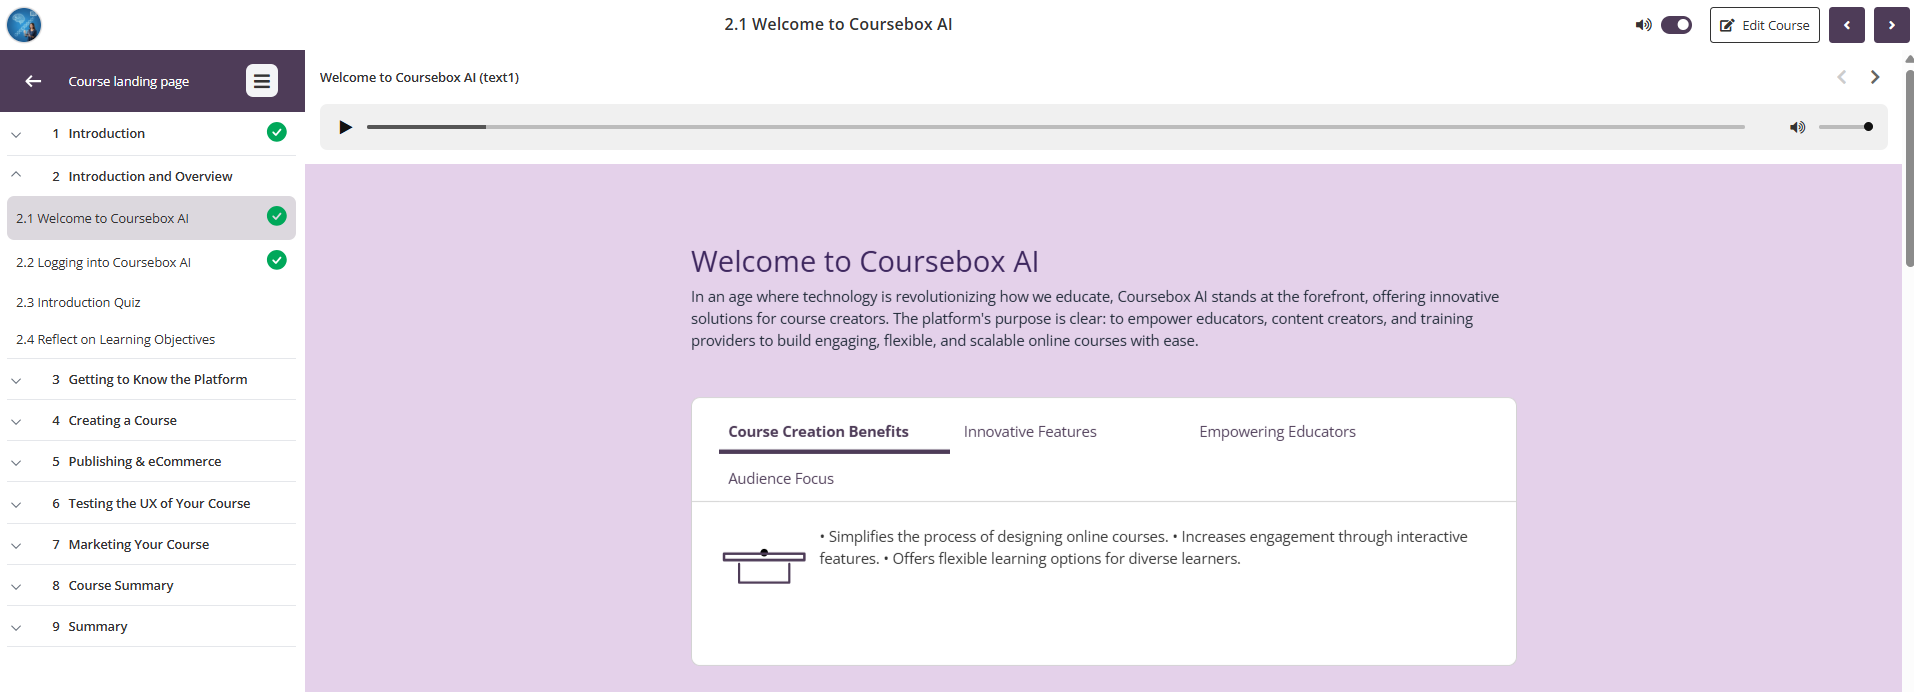Click the next section chevron below header
Viewport: 1914px width, 692px height.
pos(1875,77)
